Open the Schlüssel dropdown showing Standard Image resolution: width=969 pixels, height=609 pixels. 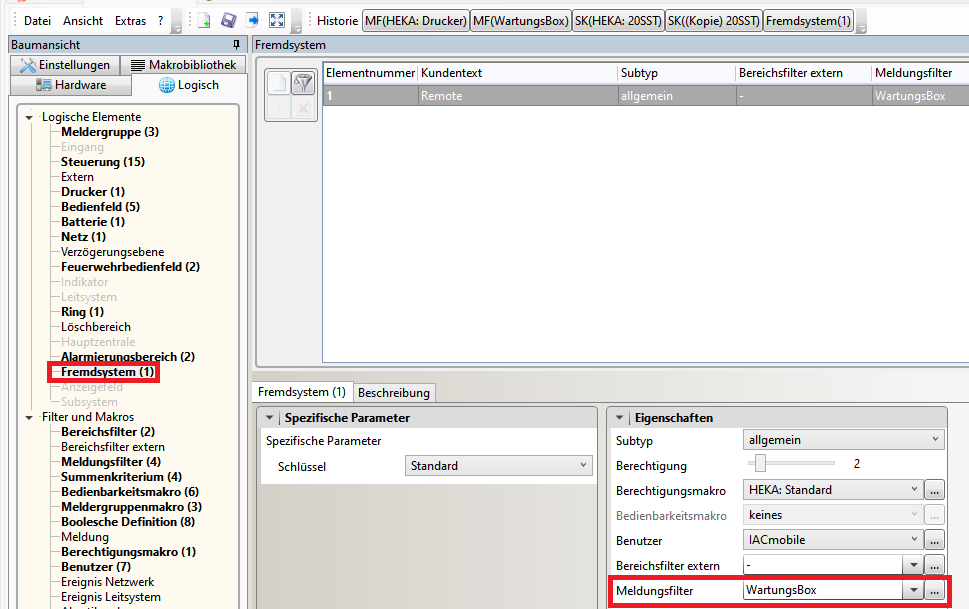(499, 466)
